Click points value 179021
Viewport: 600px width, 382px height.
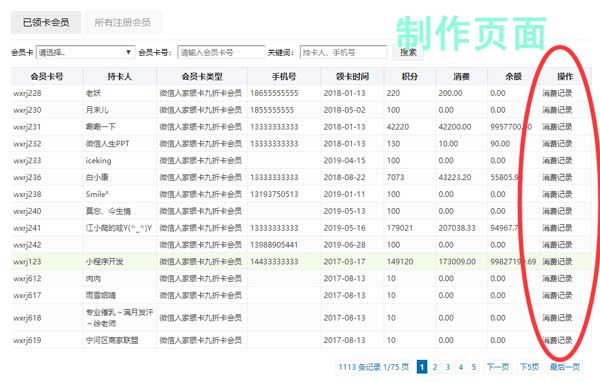click(x=400, y=228)
